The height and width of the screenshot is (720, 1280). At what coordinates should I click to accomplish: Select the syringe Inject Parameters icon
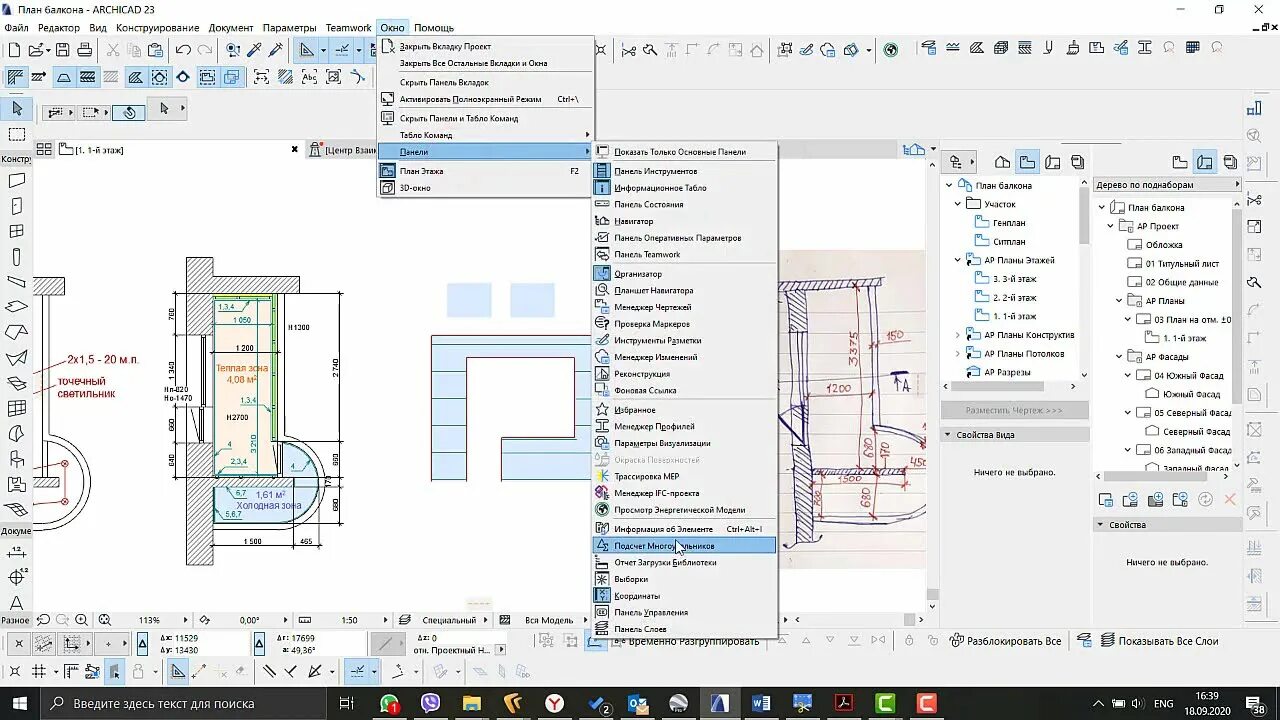pos(277,50)
